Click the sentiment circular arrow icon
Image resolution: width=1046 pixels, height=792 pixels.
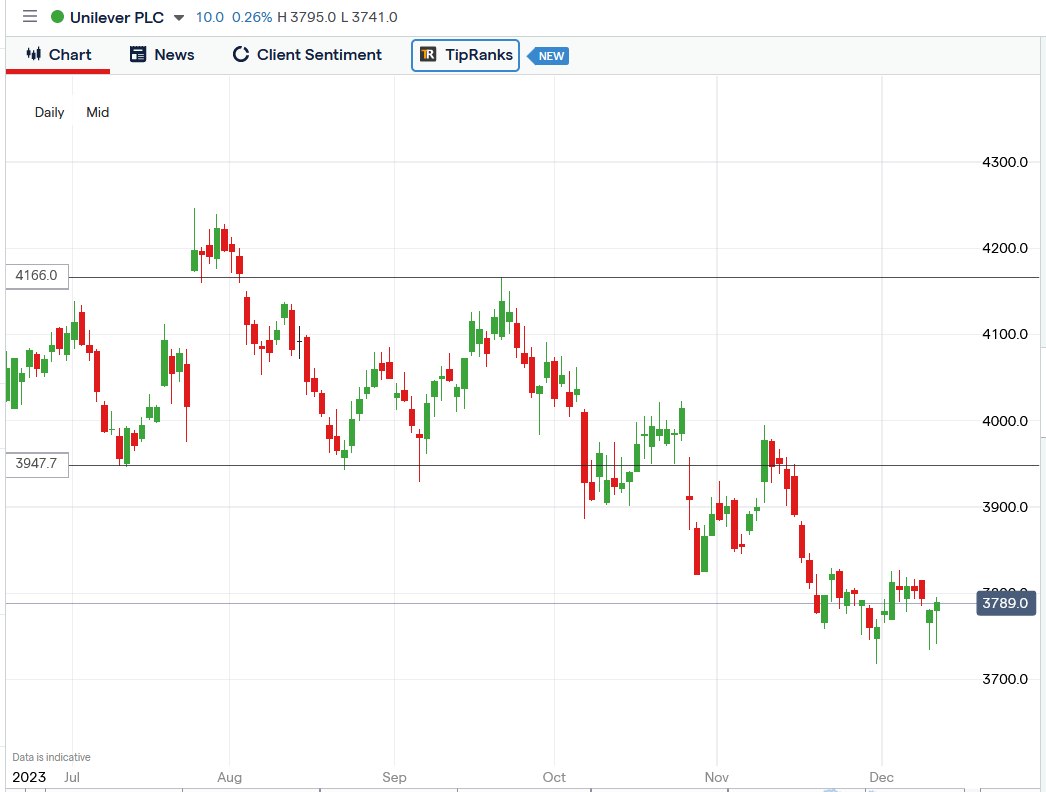pyautogui.click(x=240, y=55)
